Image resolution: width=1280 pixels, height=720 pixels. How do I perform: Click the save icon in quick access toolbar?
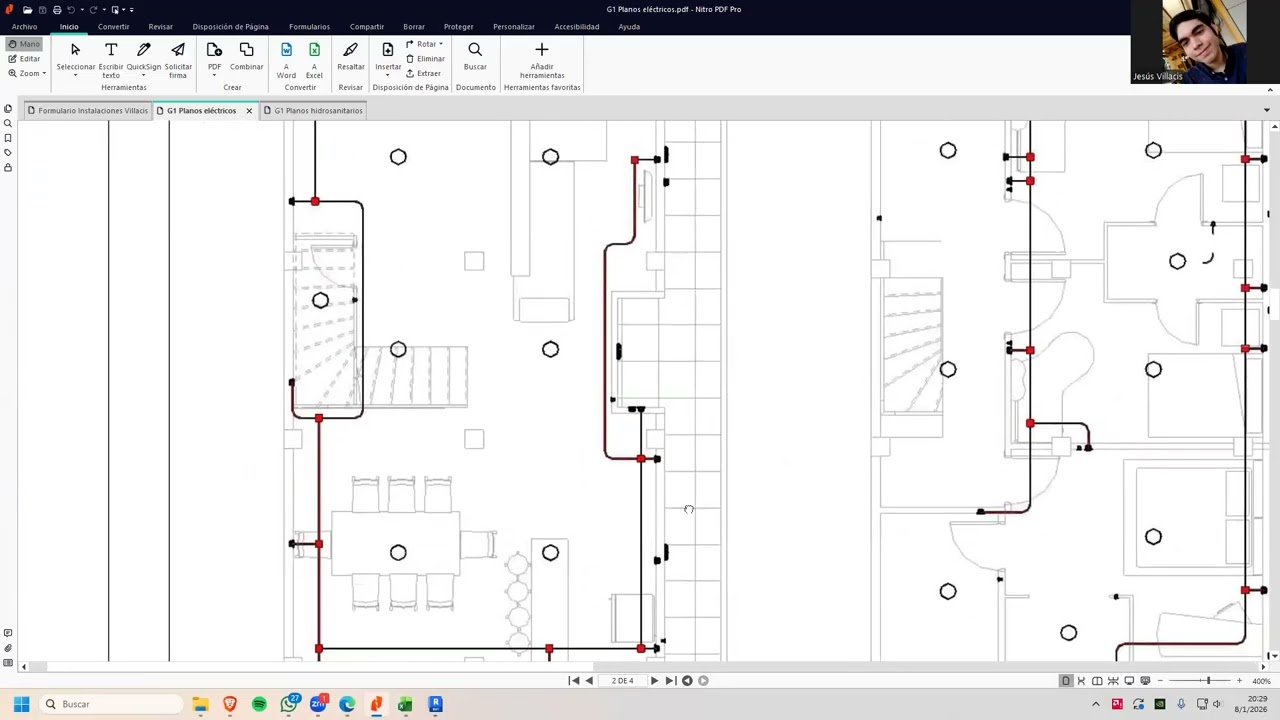pos(42,9)
